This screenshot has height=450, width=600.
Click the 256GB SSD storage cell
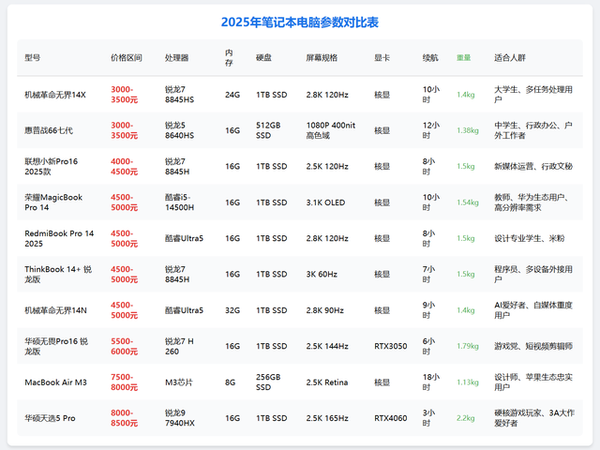268,382
